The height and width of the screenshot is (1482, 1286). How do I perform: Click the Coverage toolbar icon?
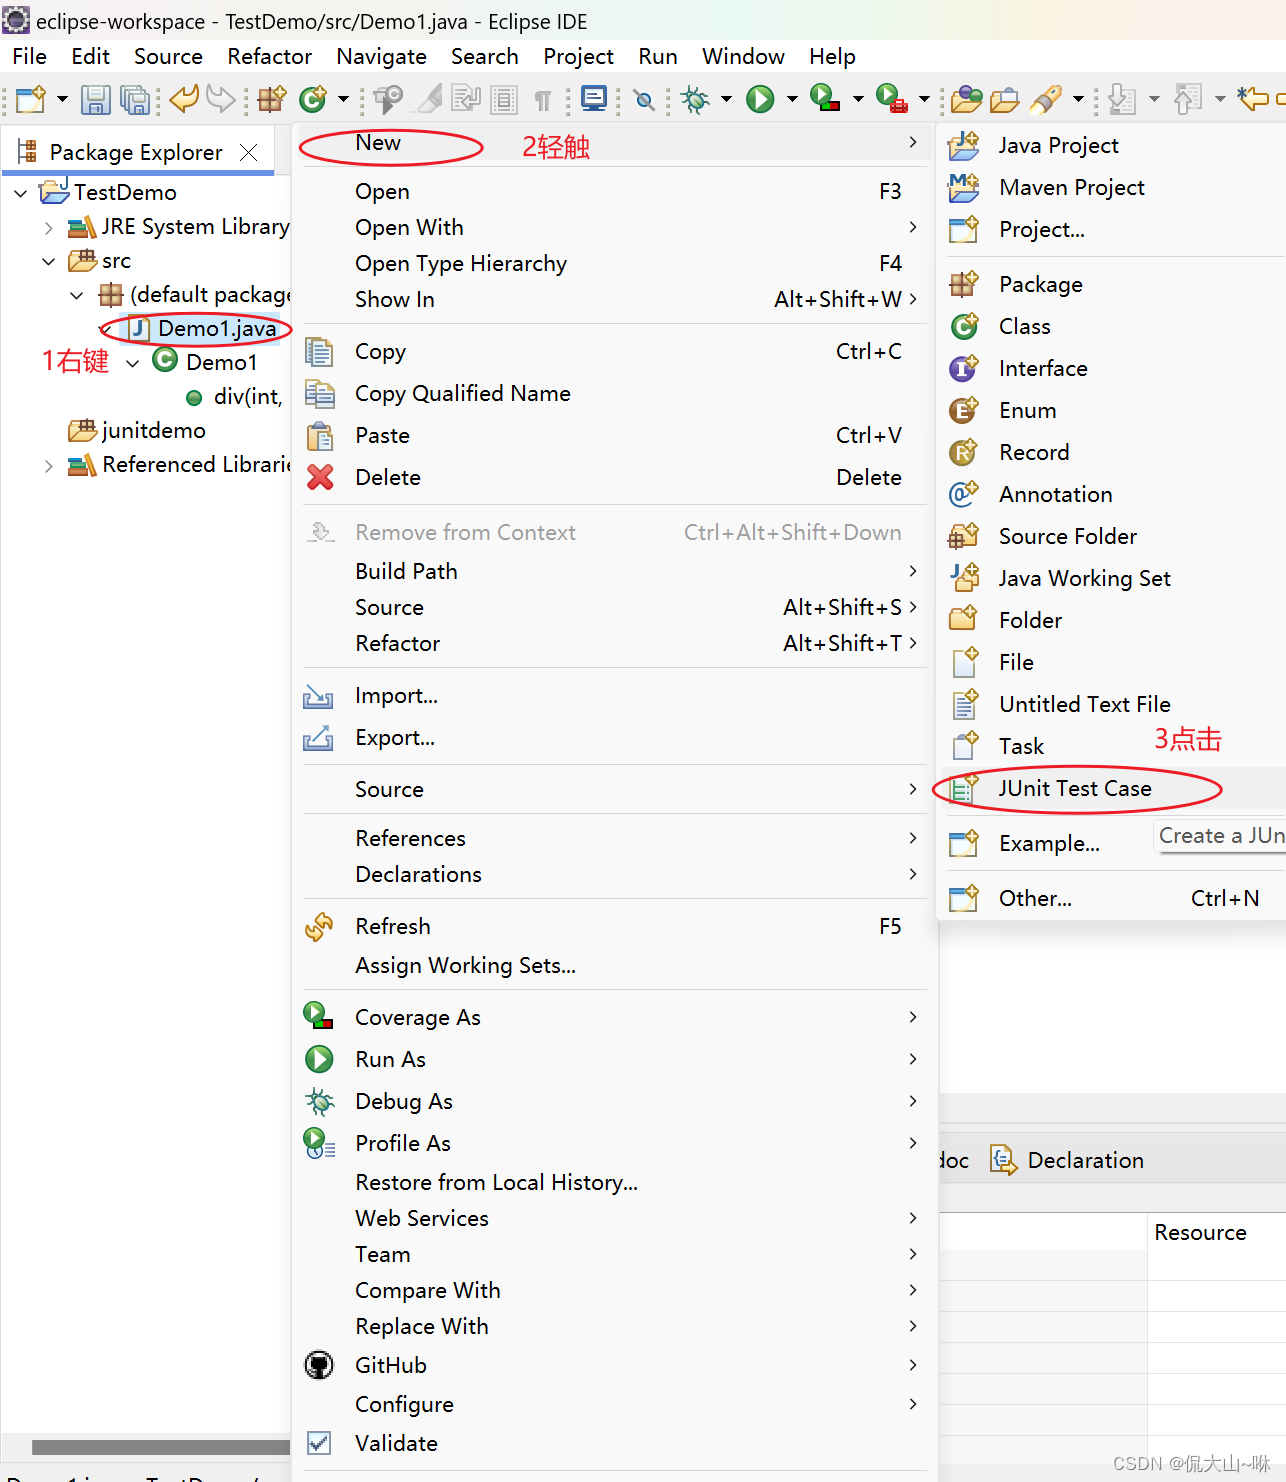click(825, 98)
